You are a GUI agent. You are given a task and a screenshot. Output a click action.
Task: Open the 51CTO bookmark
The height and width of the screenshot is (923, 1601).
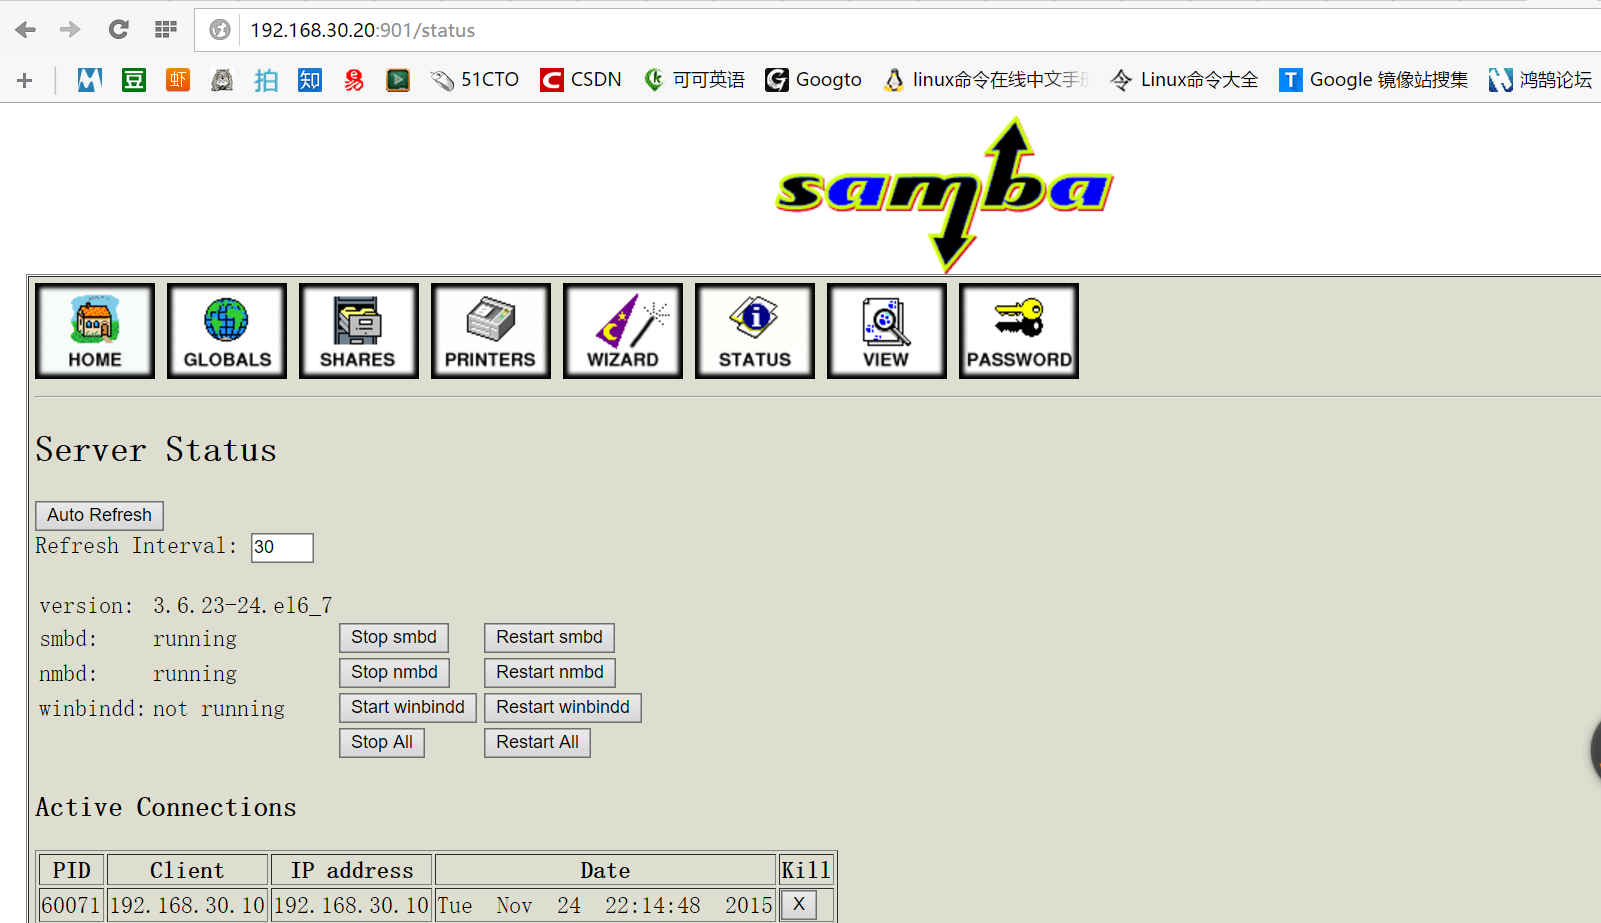[474, 80]
